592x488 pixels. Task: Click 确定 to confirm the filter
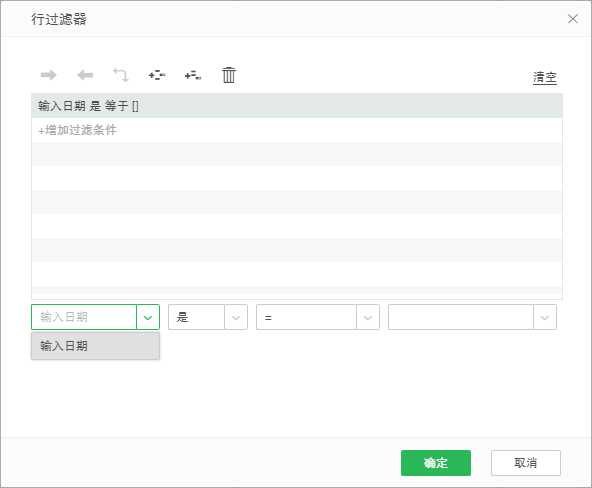pos(436,463)
